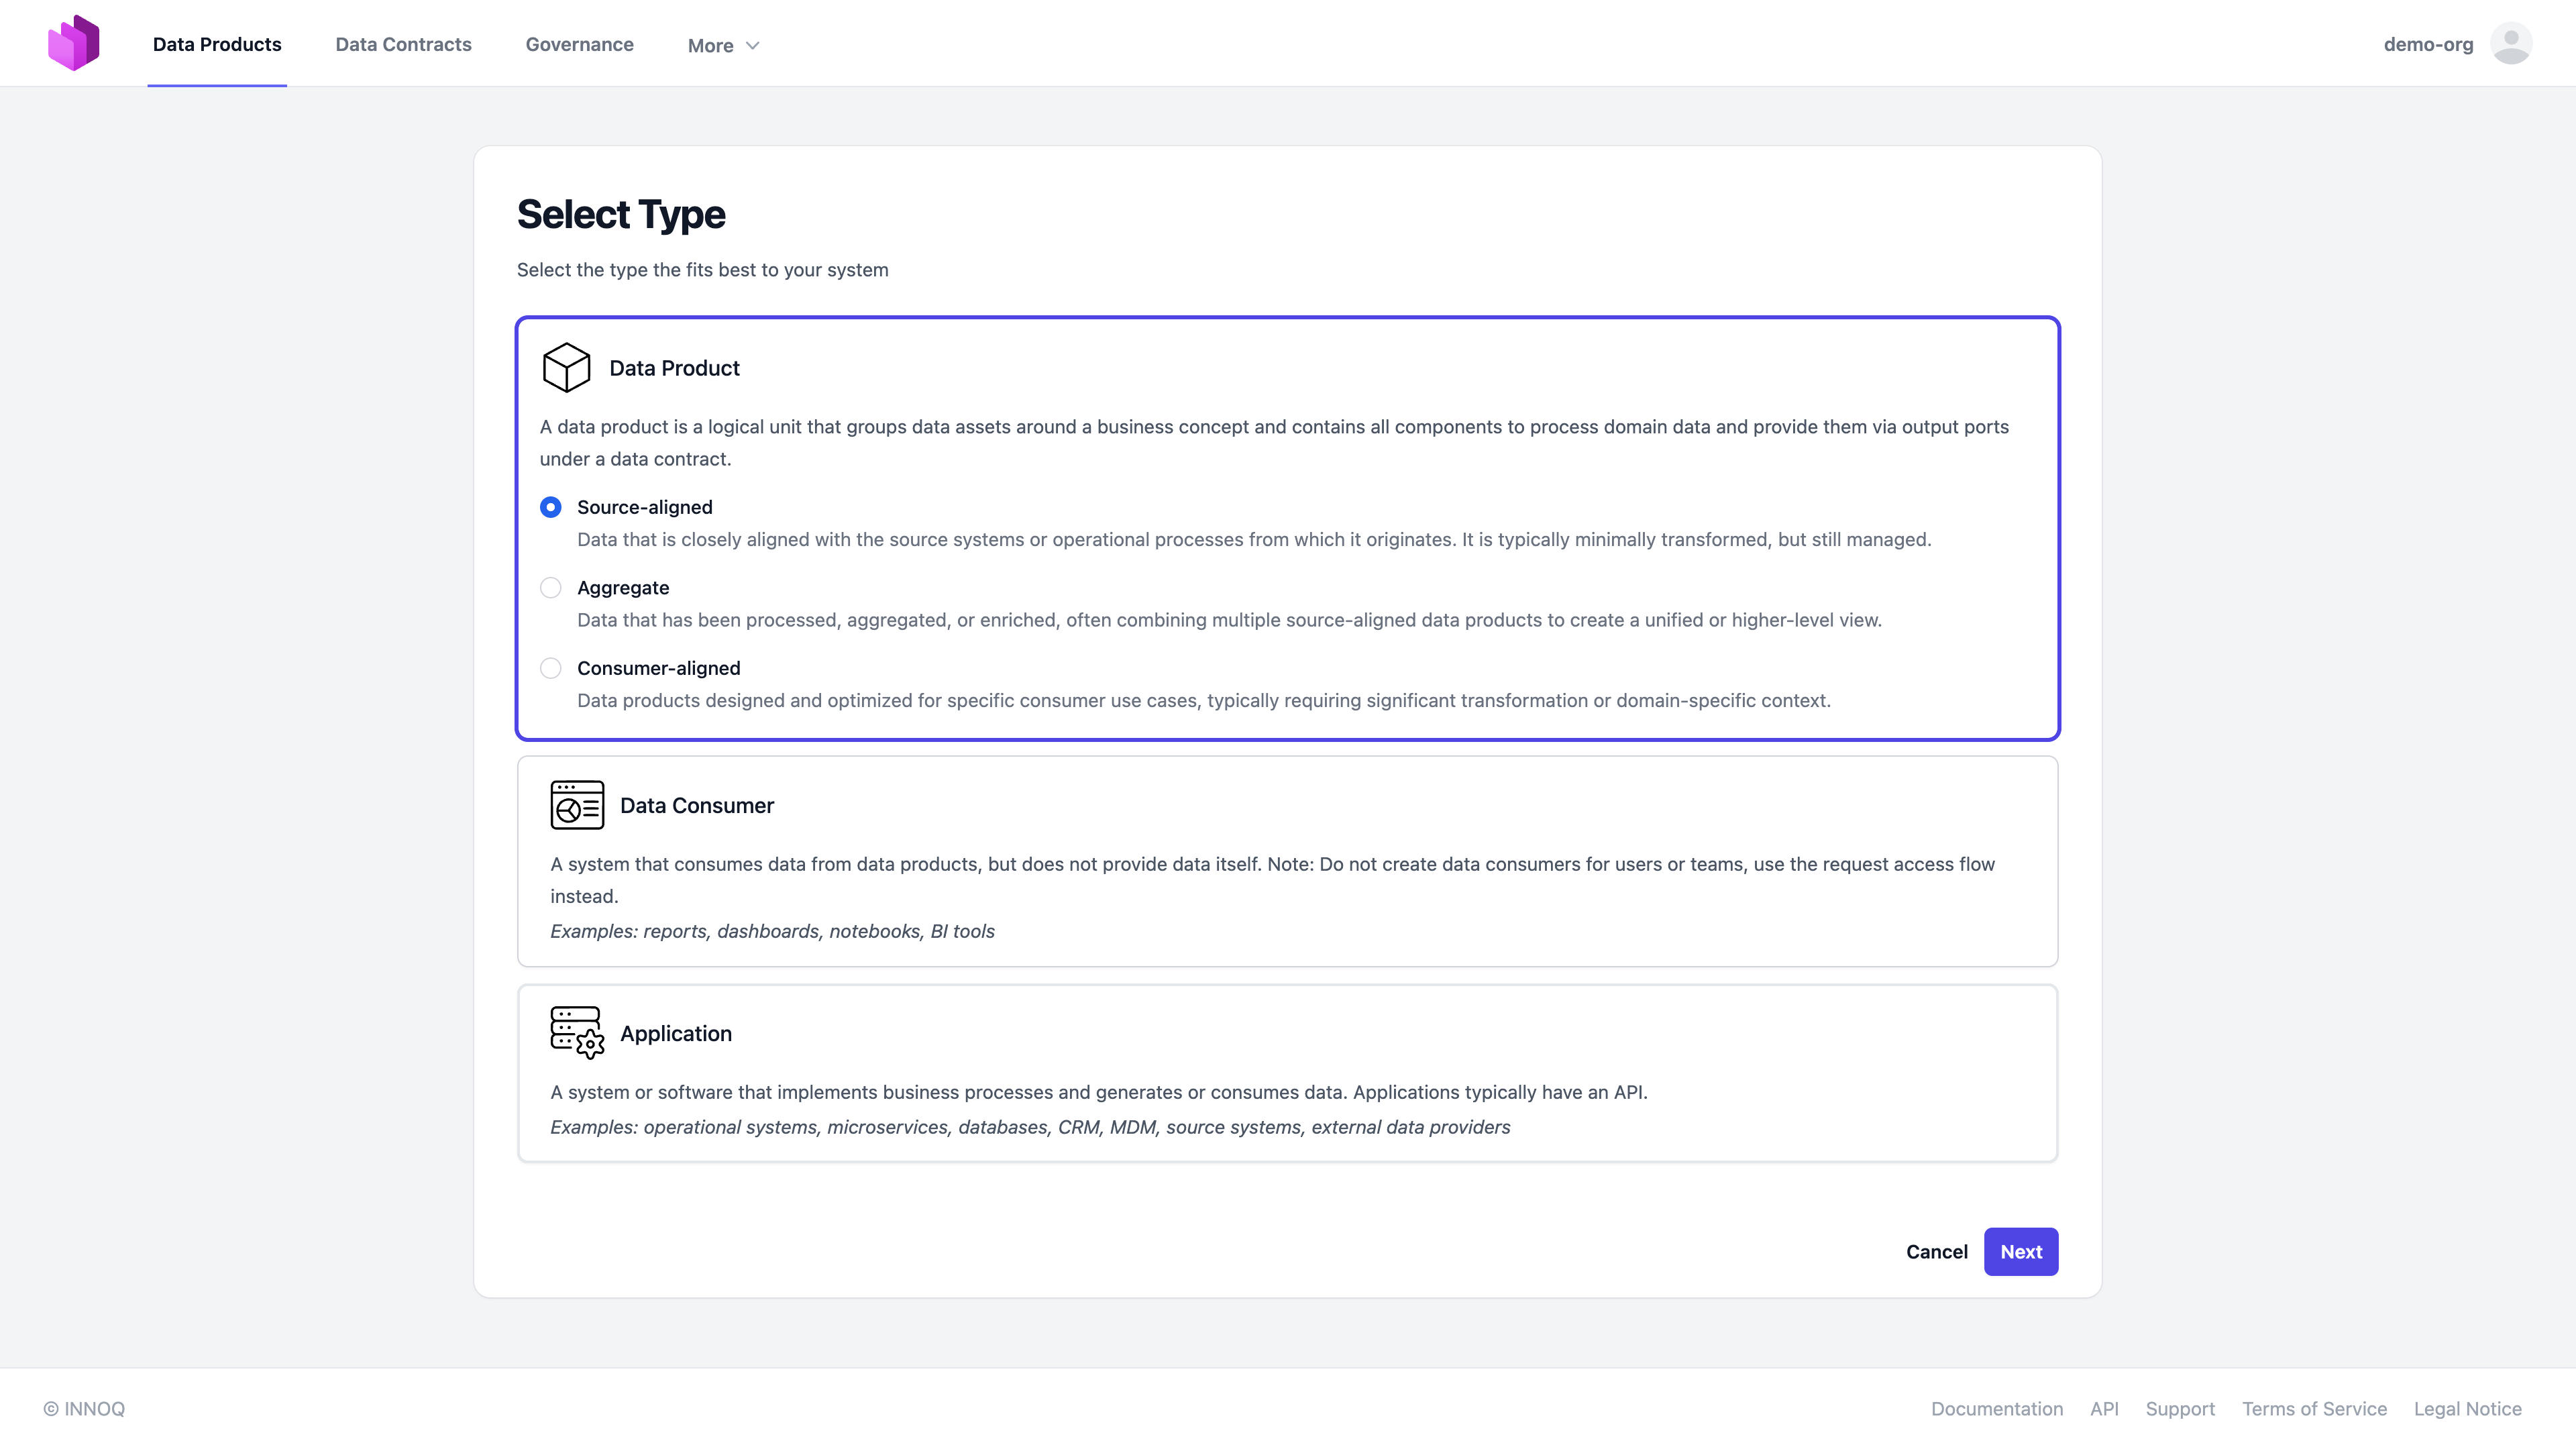Select the Source-aligned radio button
Screen dimensions: 2576x1449
[x=550, y=507]
